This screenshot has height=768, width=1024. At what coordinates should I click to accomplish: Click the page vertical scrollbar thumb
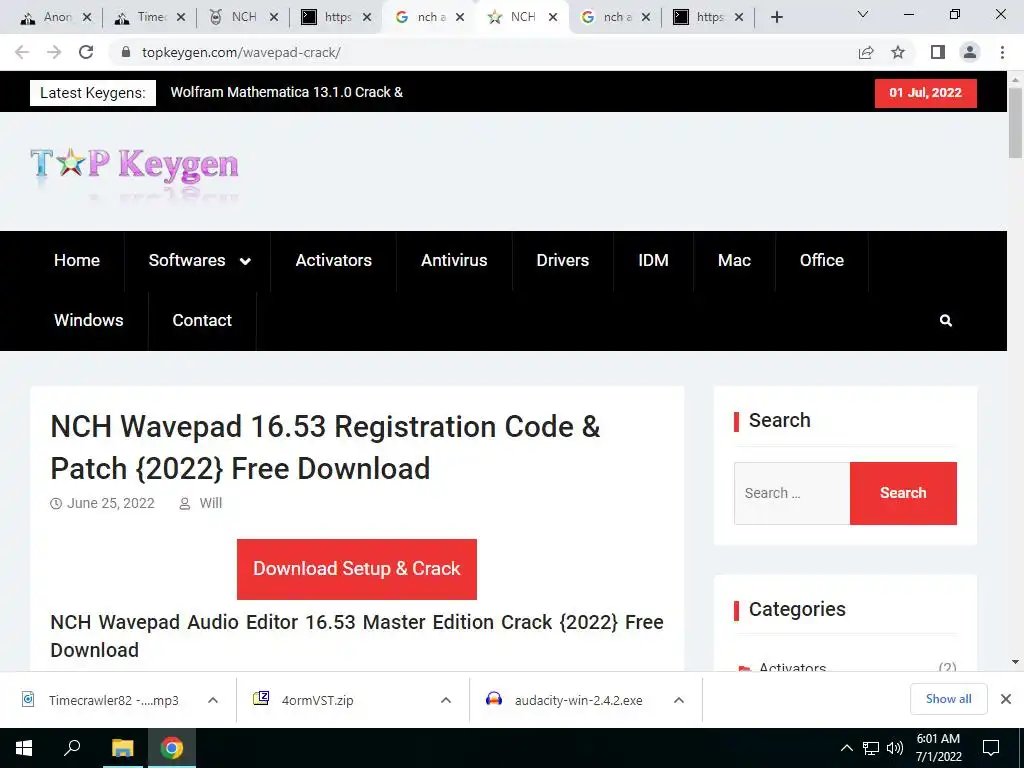pos(1015,123)
